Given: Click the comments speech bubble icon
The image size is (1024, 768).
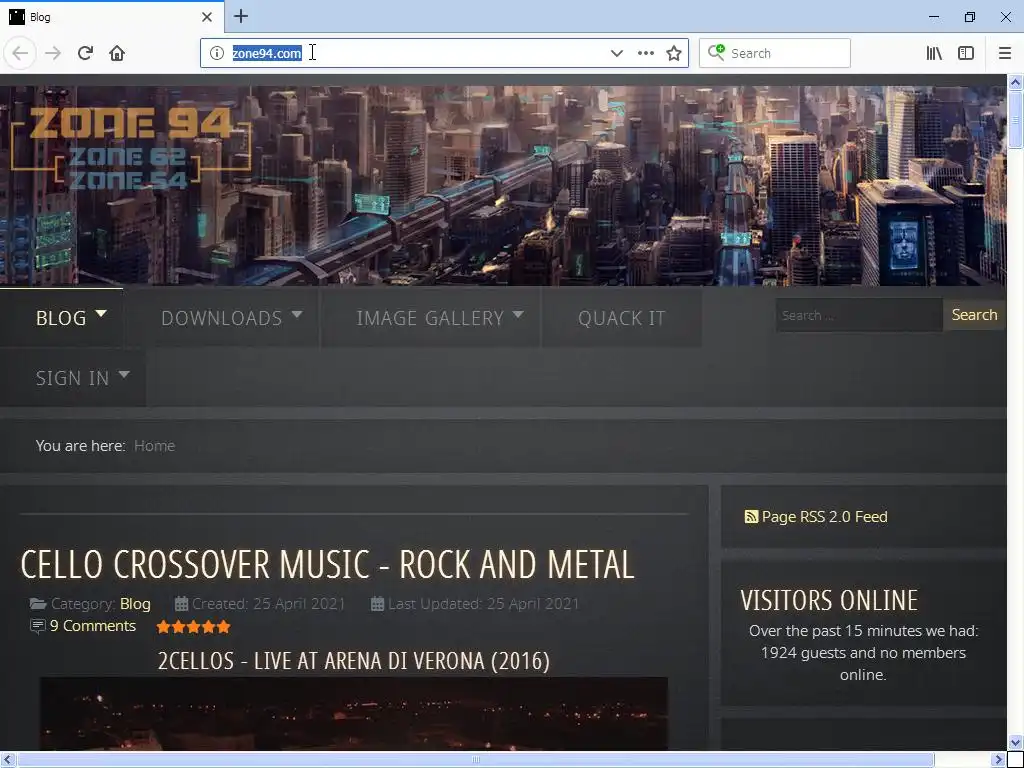Looking at the screenshot, I should tap(38, 626).
